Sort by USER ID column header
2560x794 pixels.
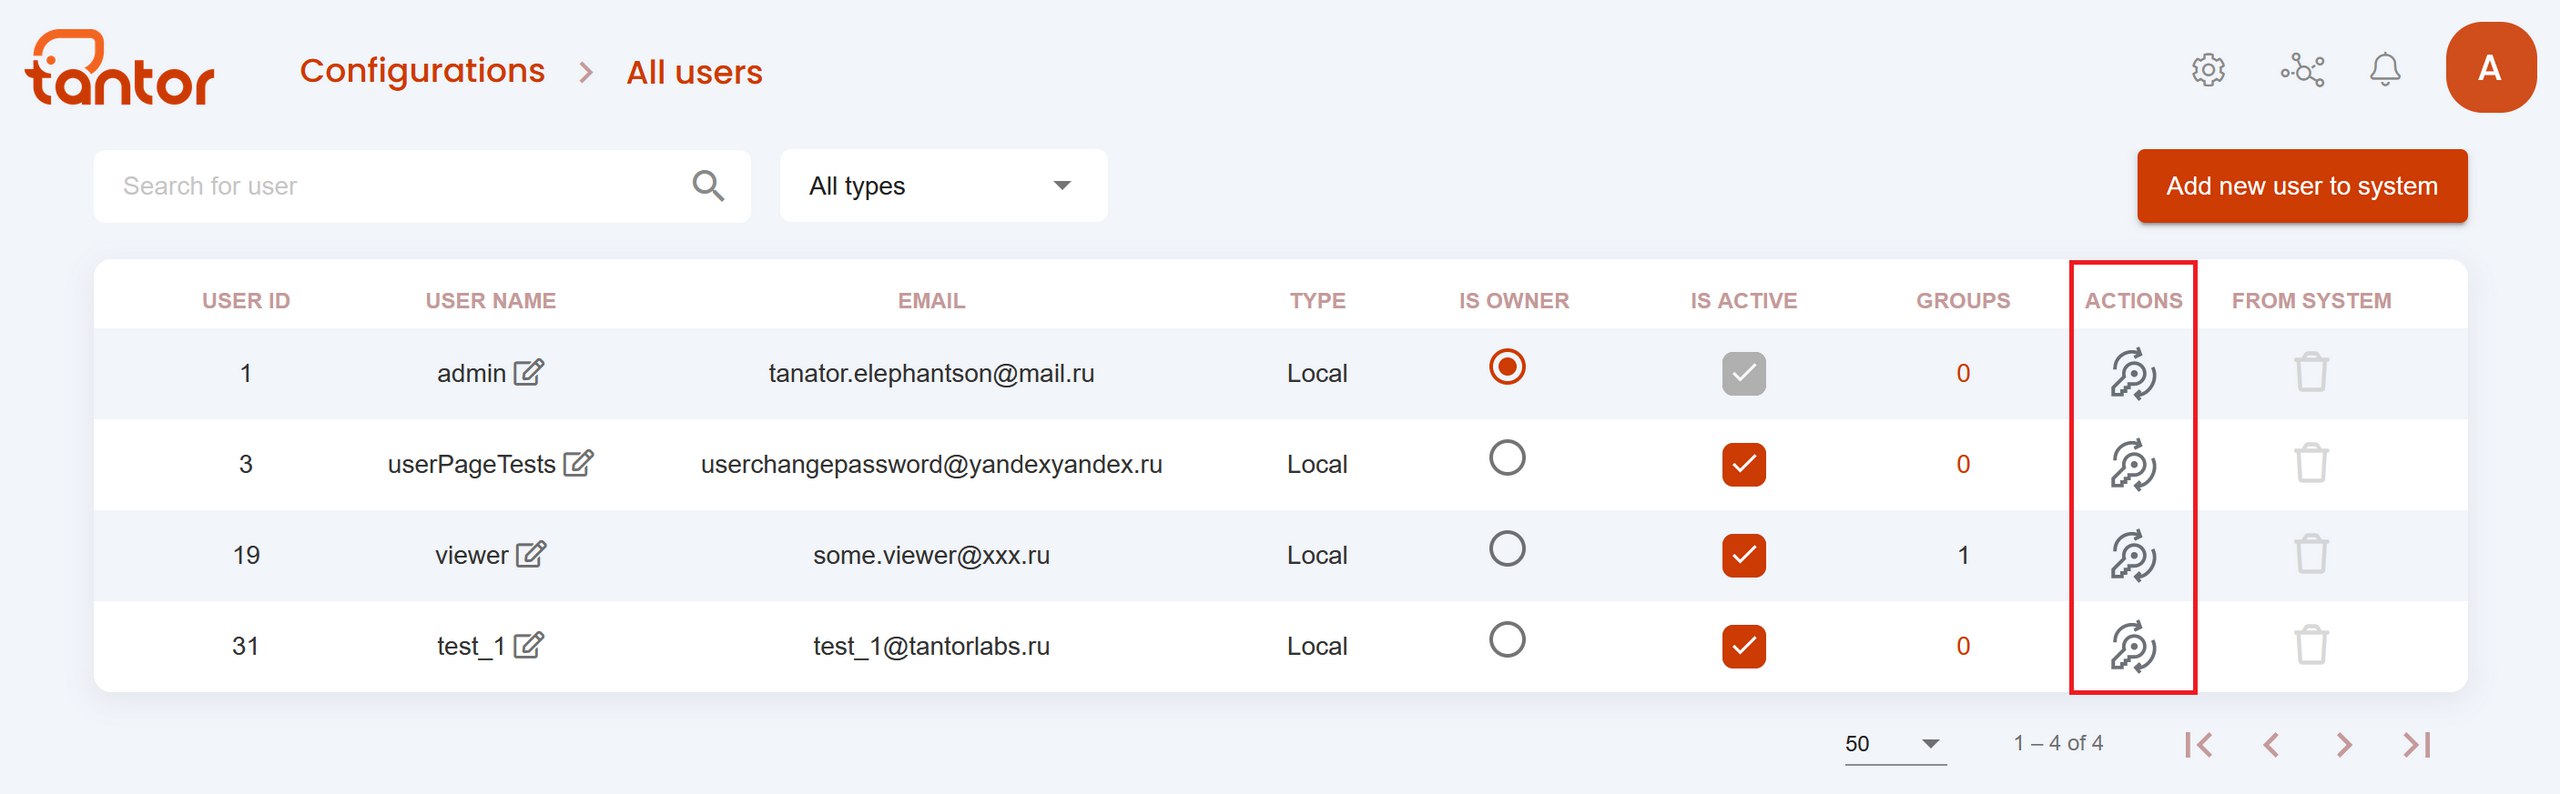[246, 301]
